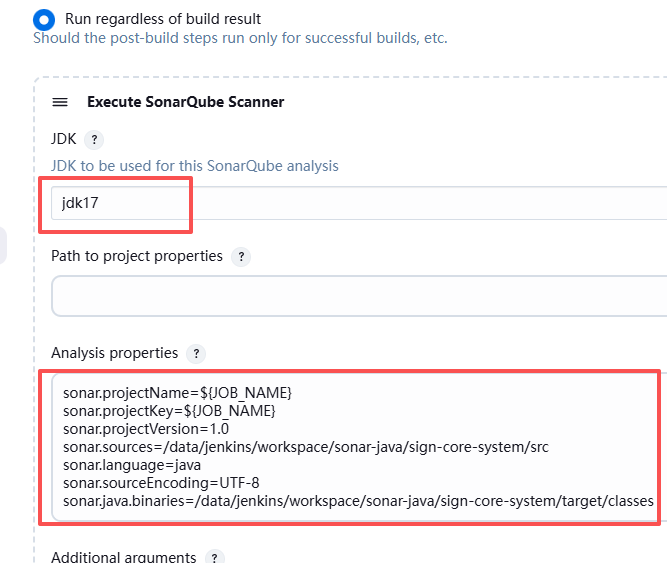Click the "Analysis properties" label
This screenshot has height=563, width=667.
tap(114, 353)
